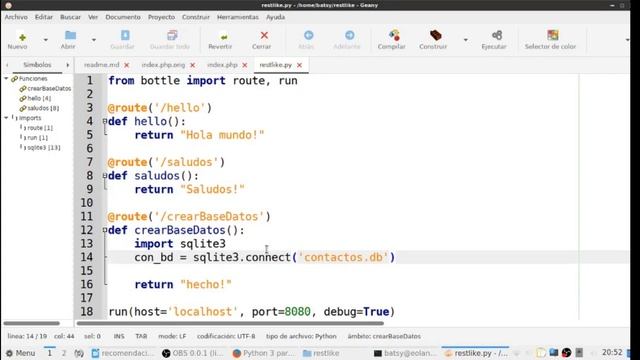Collapse the Funciones tree node
The image size is (640, 360).
click(6, 78)
